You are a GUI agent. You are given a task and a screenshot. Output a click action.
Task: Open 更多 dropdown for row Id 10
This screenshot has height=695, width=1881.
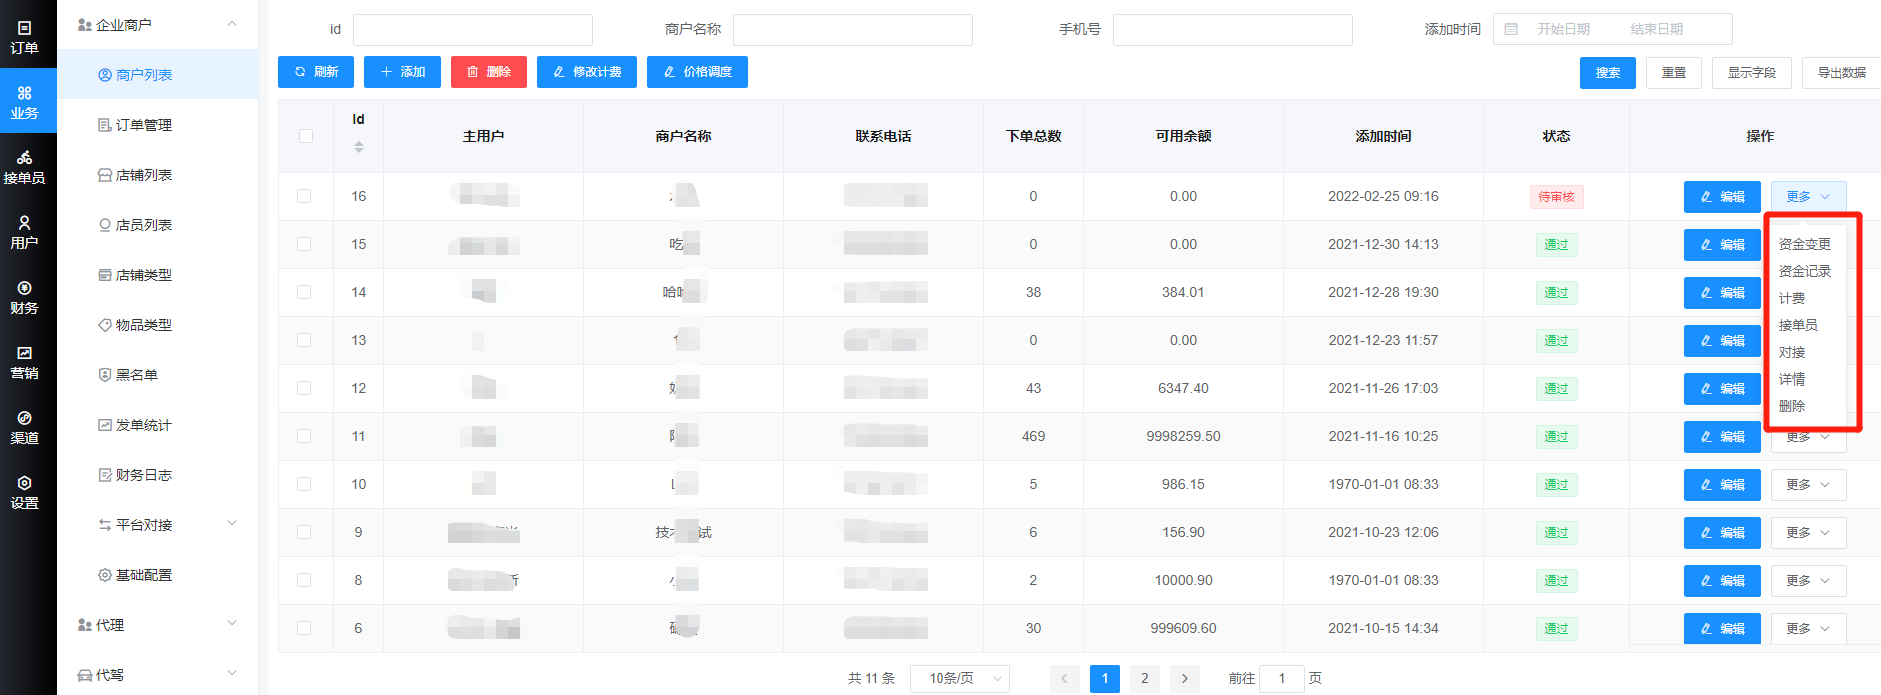[x=1807, y=485]
